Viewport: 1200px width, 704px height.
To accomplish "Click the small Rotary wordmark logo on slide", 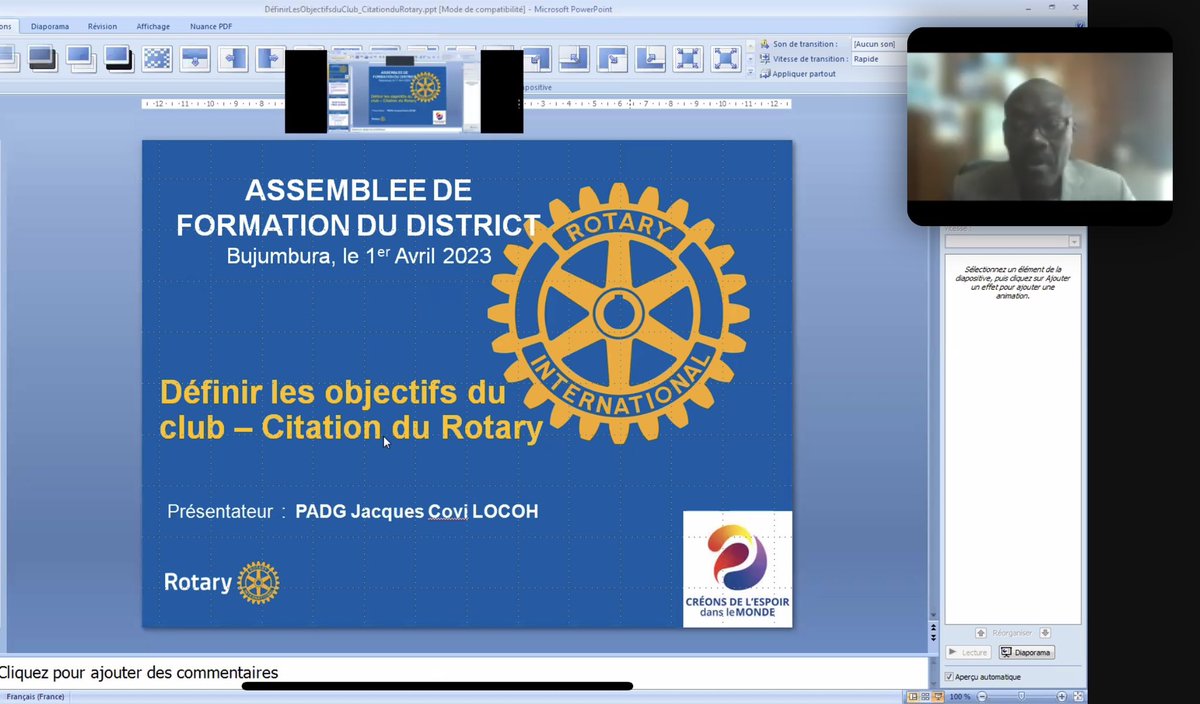I will point(222,582).
